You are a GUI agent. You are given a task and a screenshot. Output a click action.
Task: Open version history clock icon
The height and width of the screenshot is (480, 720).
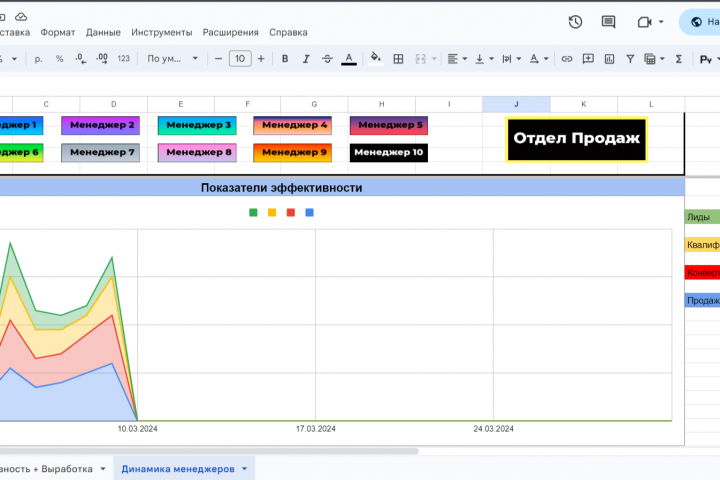coord(575,22)
